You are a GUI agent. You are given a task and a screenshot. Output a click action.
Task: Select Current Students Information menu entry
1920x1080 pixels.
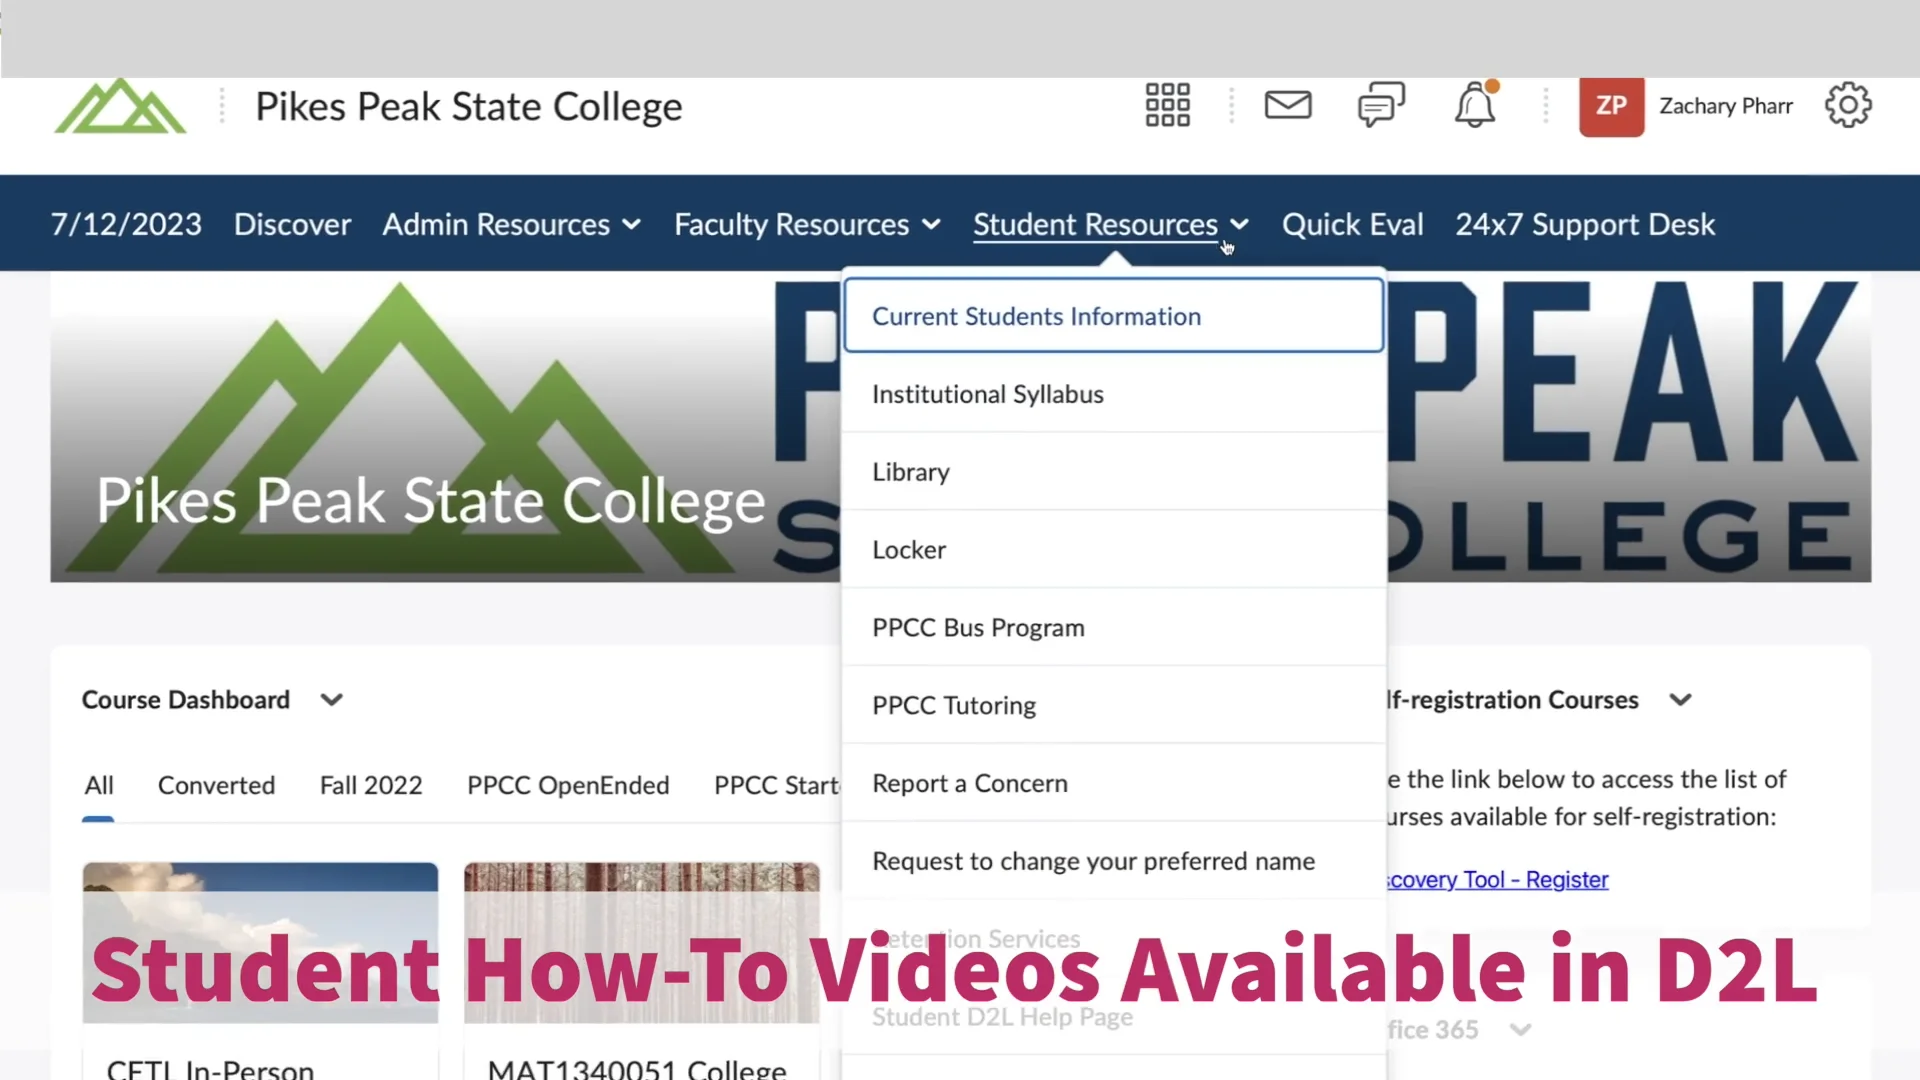[1037, 315]
